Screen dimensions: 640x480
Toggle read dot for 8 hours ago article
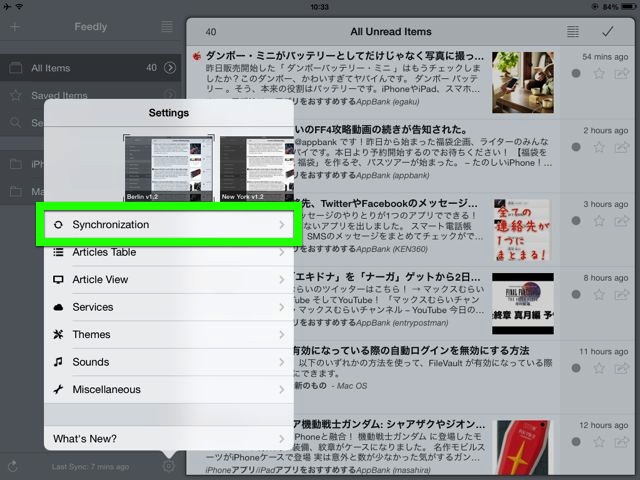coord(576,294)
